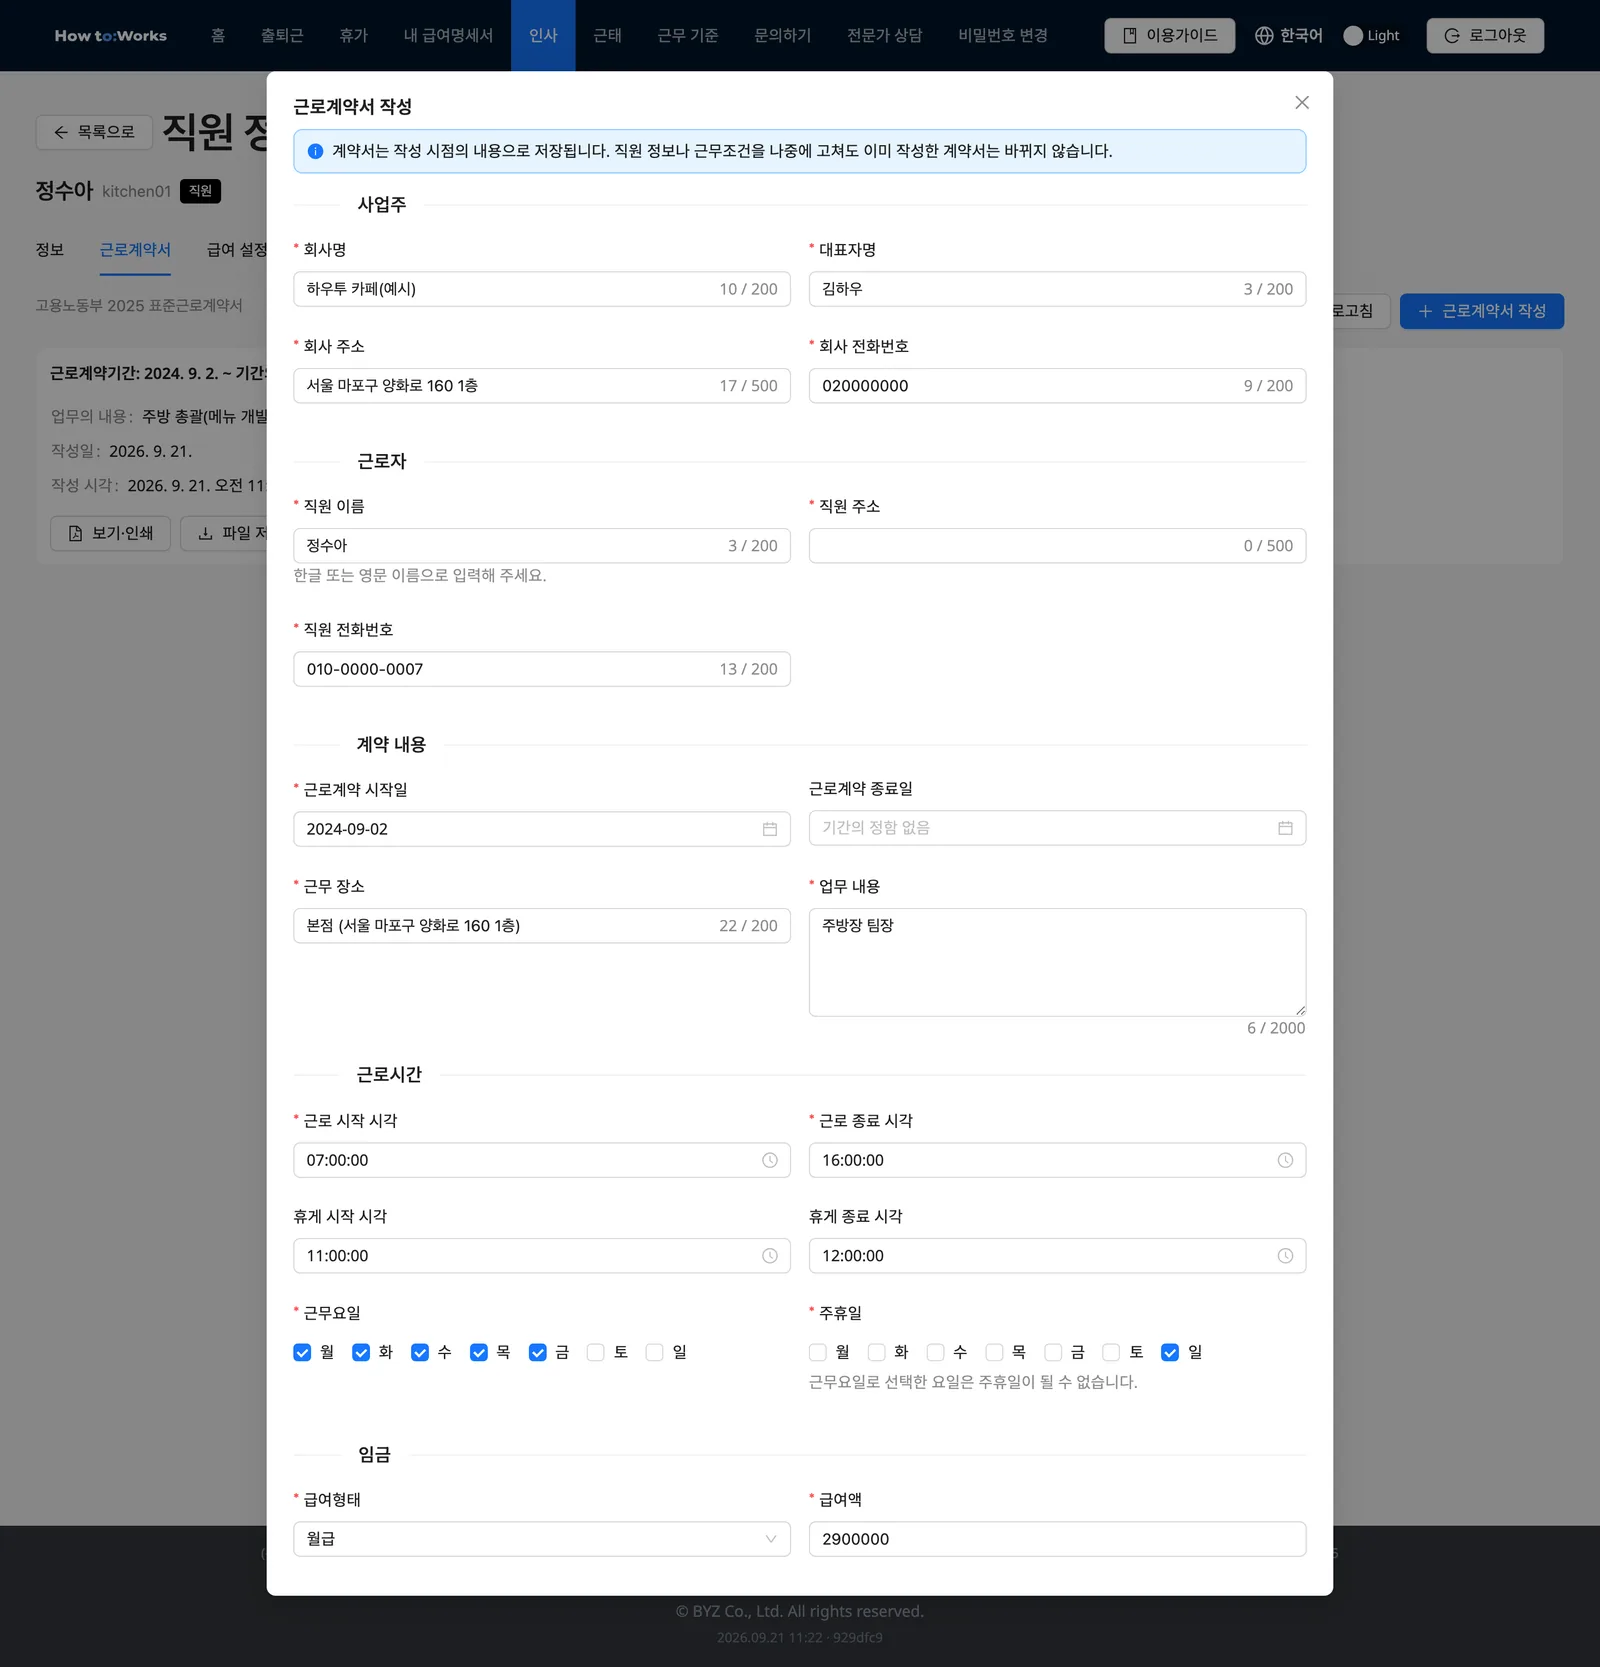The width and height of the screenshot is (1600, 1667).
Task: Click the 로그아웃 button
Action: click(x=1485, y=35)
